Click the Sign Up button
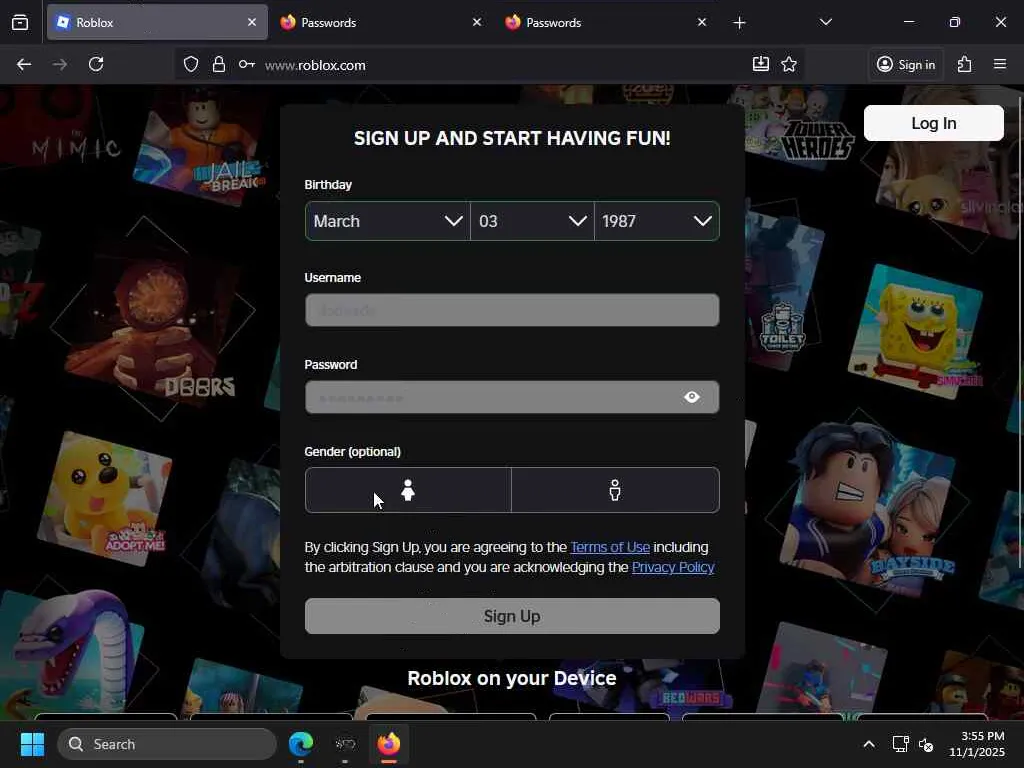 click(x=512, y=616)
